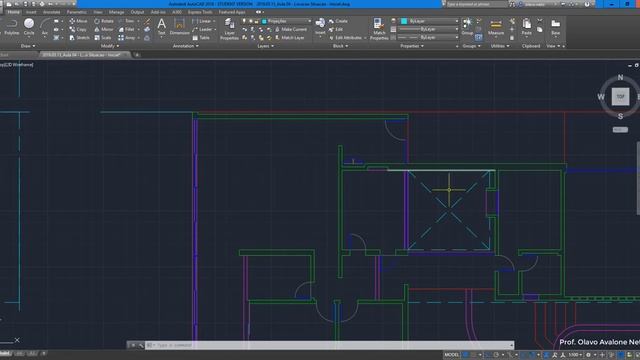Screen dimensions: 640x360
Task: Open the Measure utility
Action: coord(496,27)
